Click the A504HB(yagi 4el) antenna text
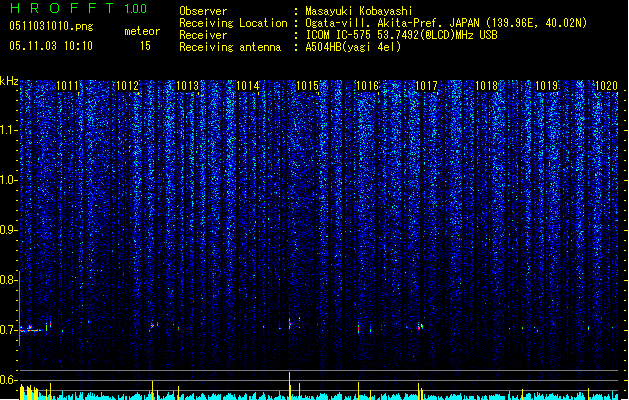Image resolution: width=629 pixels, height=400 pixels. pyautogui.click(x=353, y=47)
